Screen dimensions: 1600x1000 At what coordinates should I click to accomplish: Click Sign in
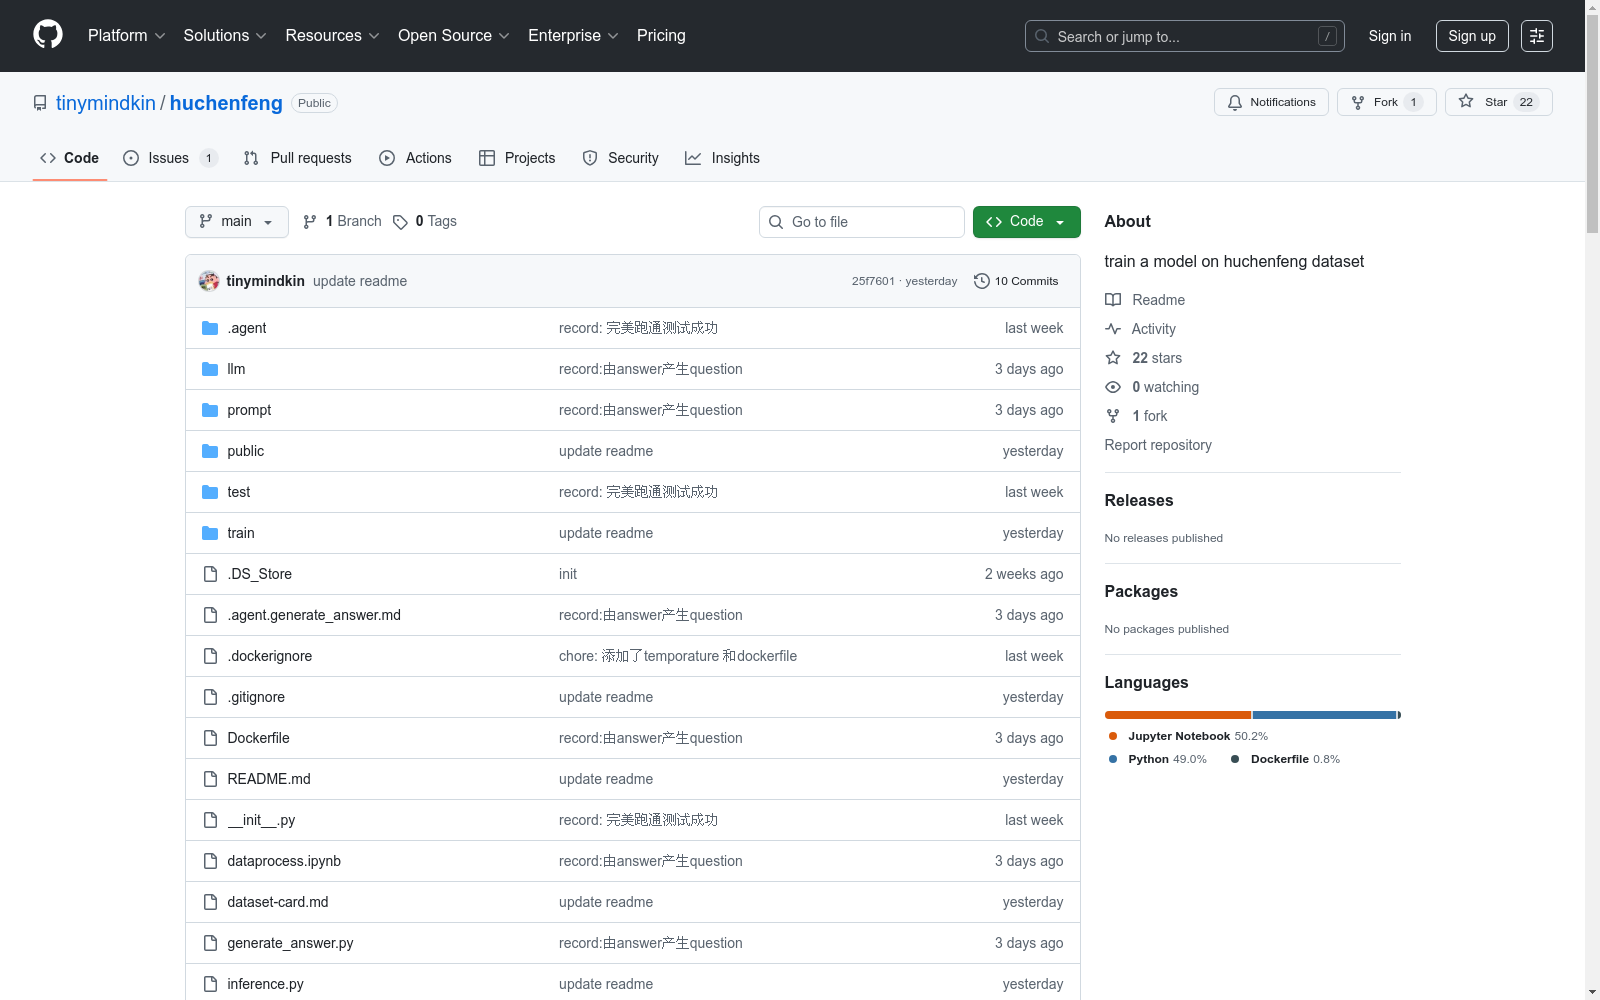tap(1390, 36)
